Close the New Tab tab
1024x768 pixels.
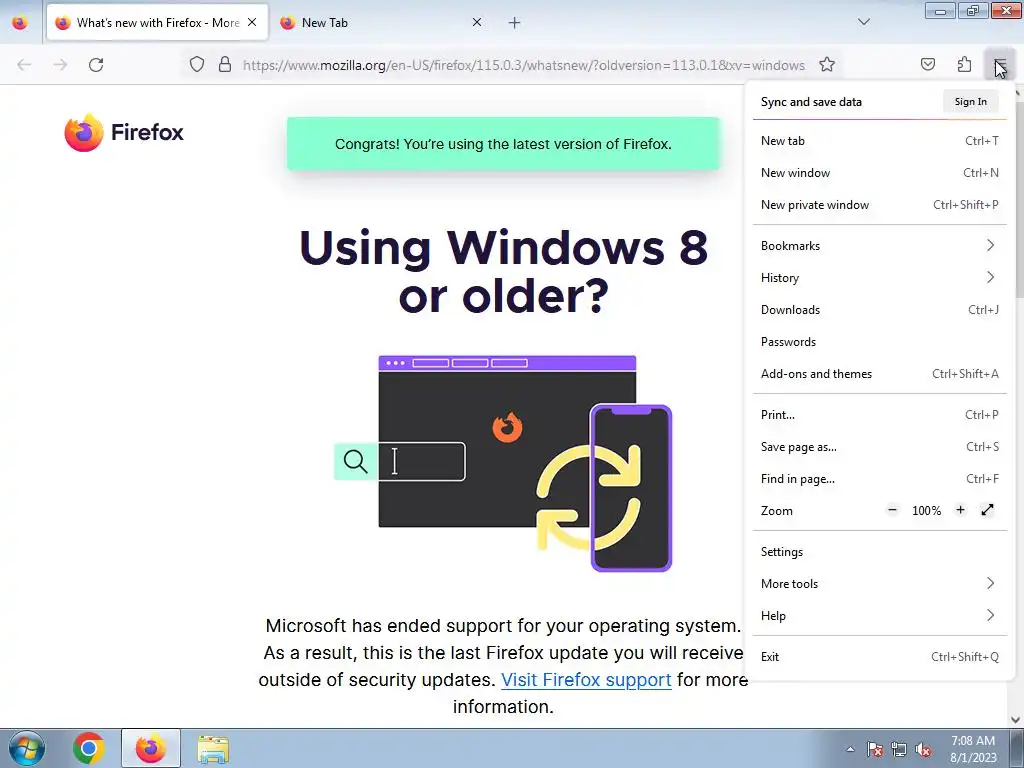tap(477, 23)
